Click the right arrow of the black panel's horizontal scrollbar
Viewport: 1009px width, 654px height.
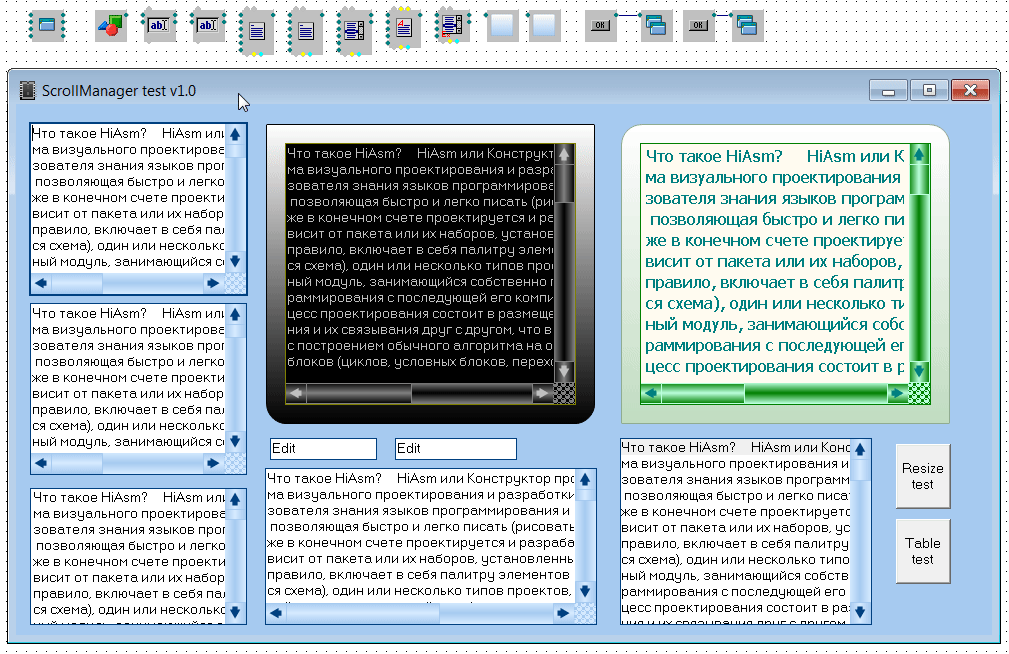coord(542,393)
